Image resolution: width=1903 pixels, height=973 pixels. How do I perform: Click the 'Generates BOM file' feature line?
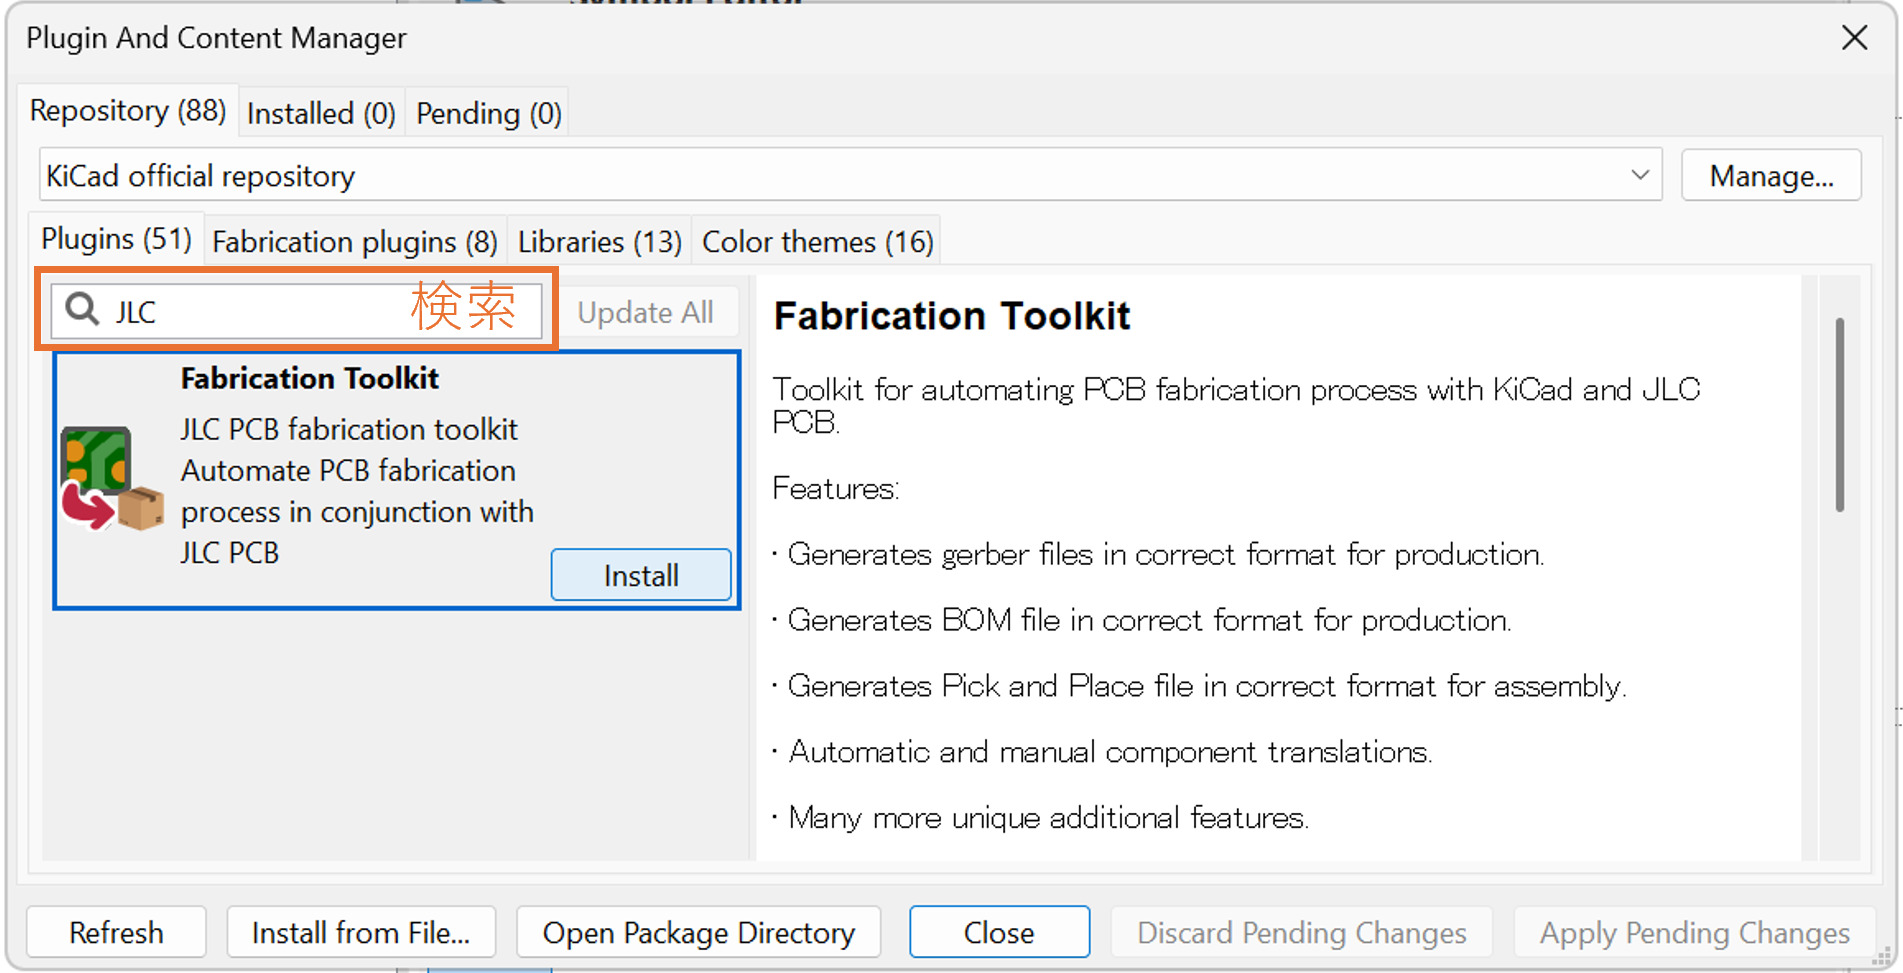point(1141,620)
